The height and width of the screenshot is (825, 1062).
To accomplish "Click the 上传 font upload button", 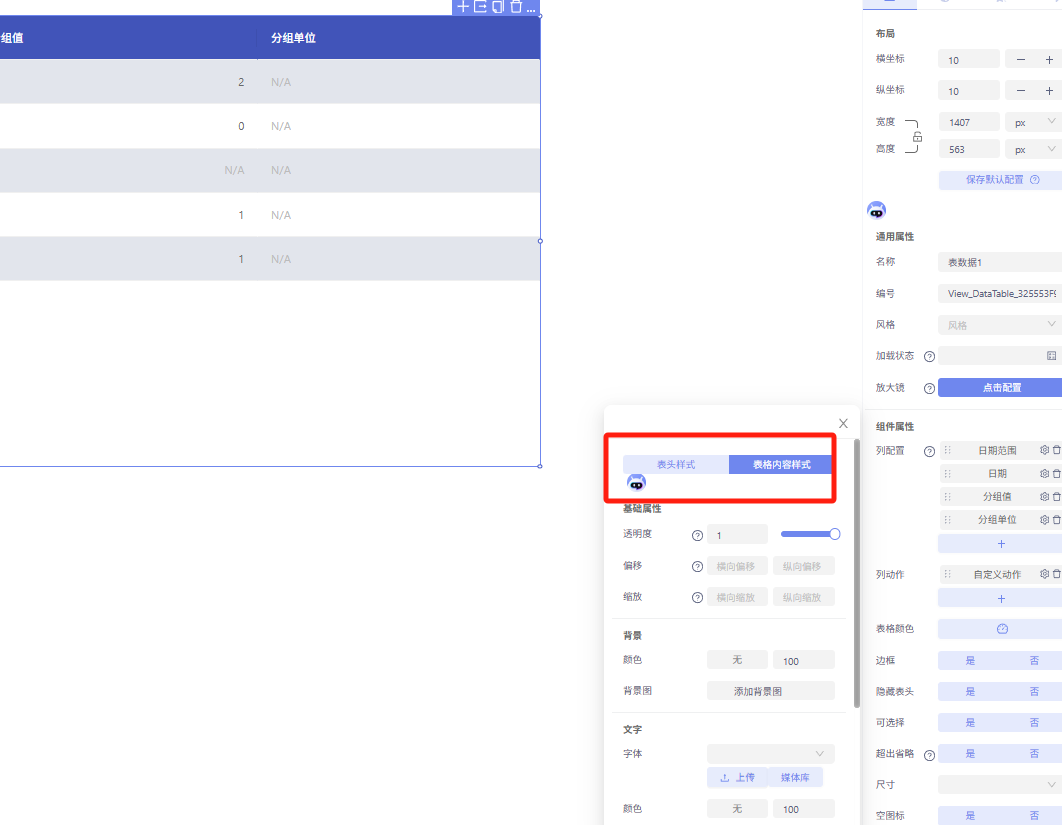I will [737, 778].
